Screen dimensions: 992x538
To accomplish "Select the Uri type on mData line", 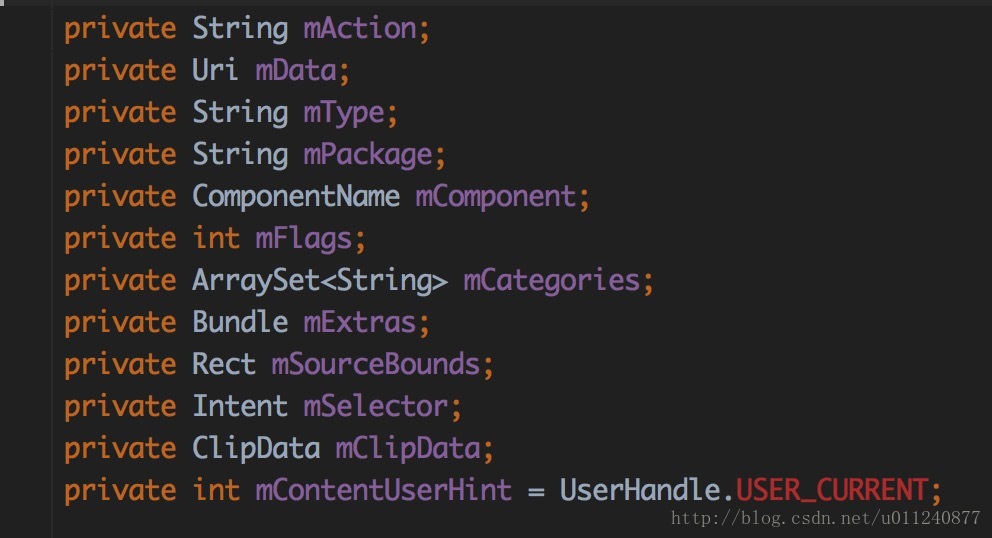I will [215, 70].
